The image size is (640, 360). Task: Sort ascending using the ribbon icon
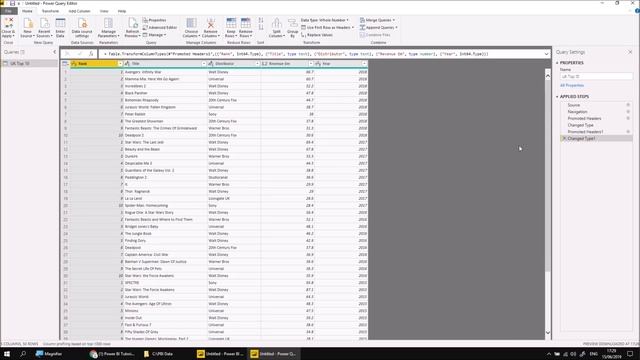coord(261,20)
